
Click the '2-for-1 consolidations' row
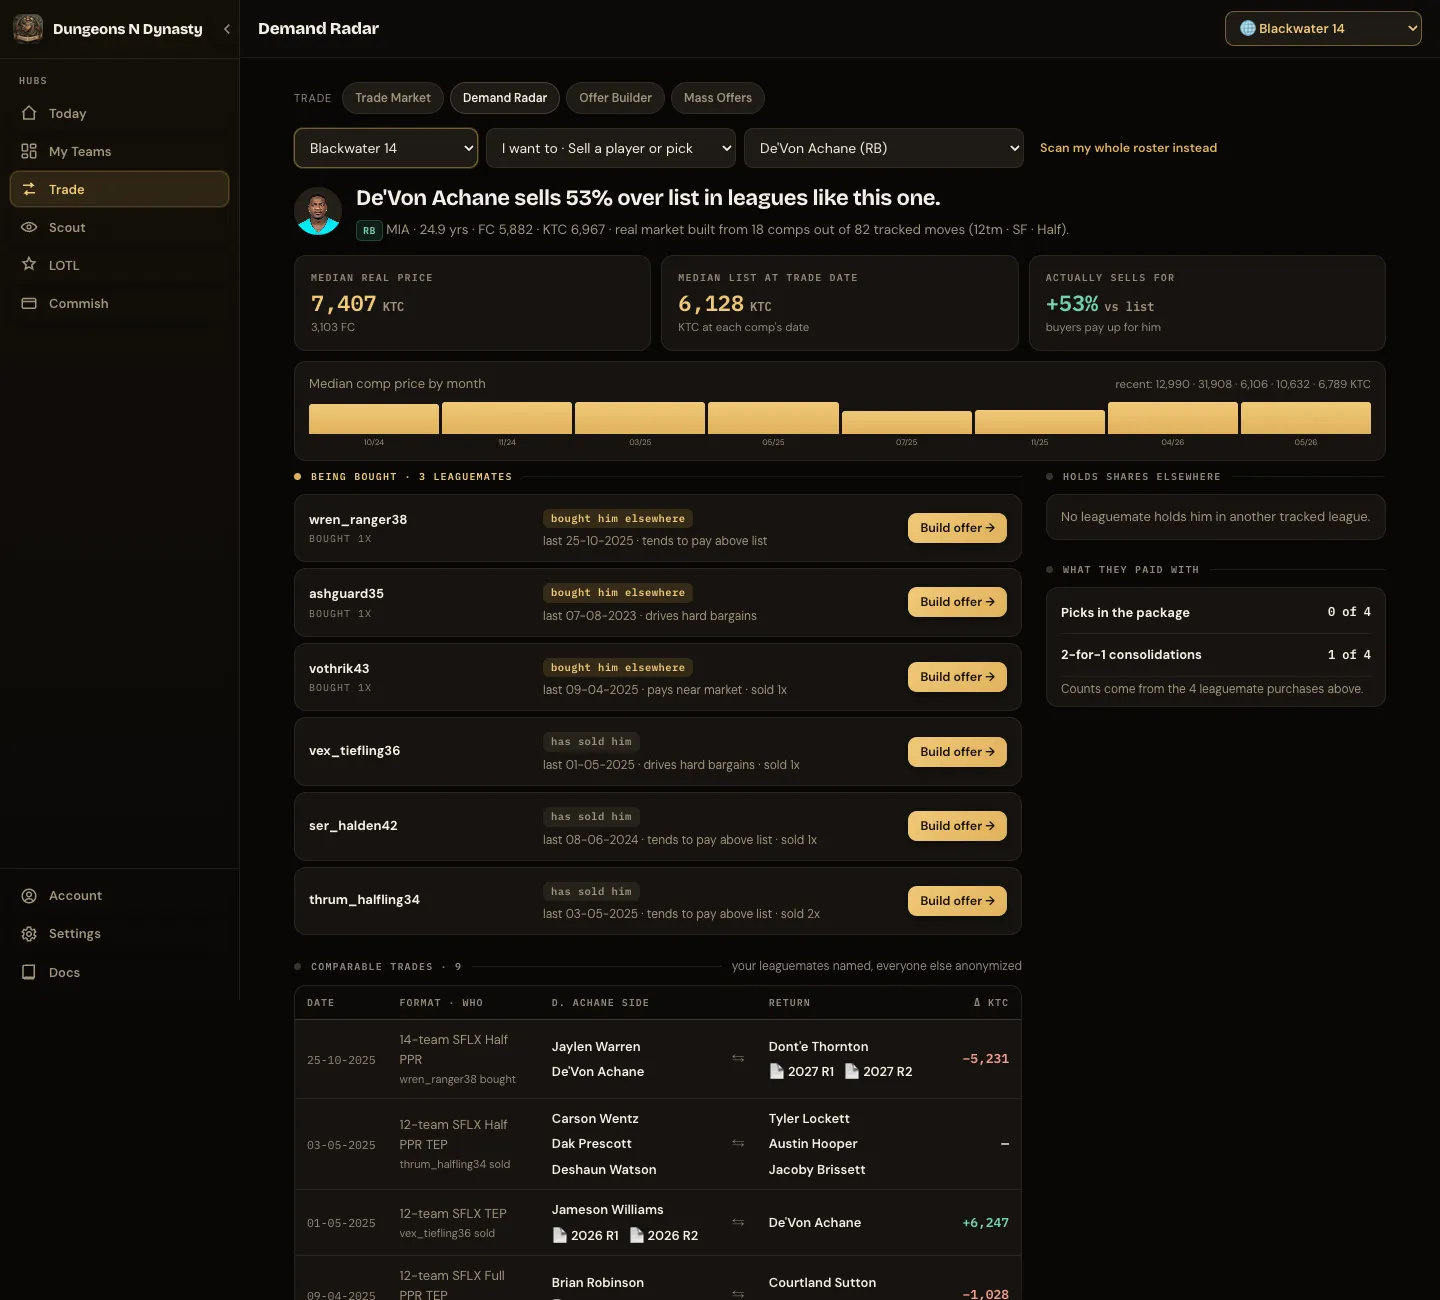(1216, 654)
